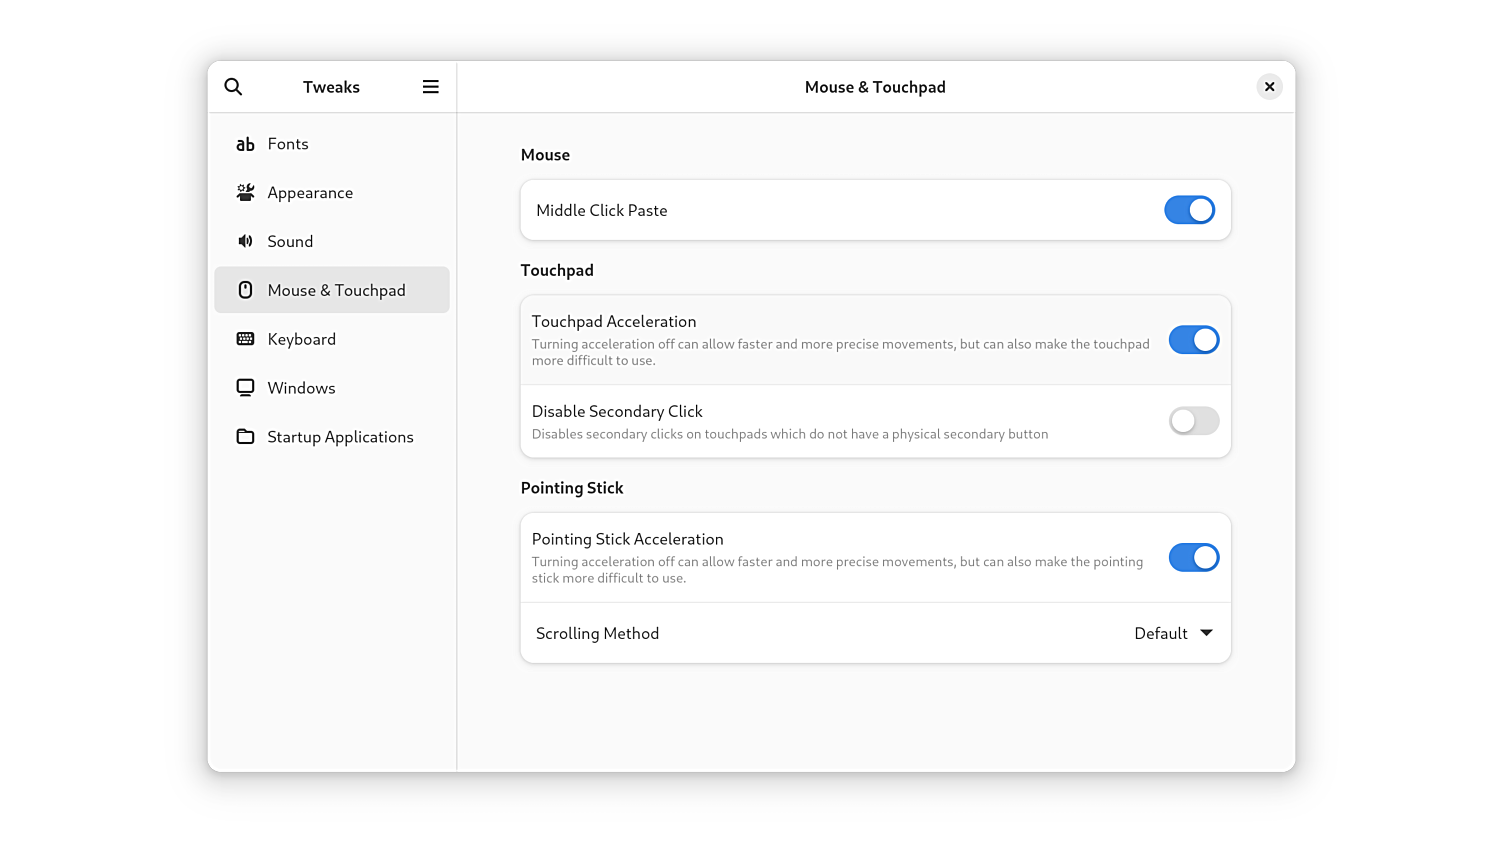Click the Sound speaker icon
Screen dimensions: 1504x846
click(x=245, y=241)
